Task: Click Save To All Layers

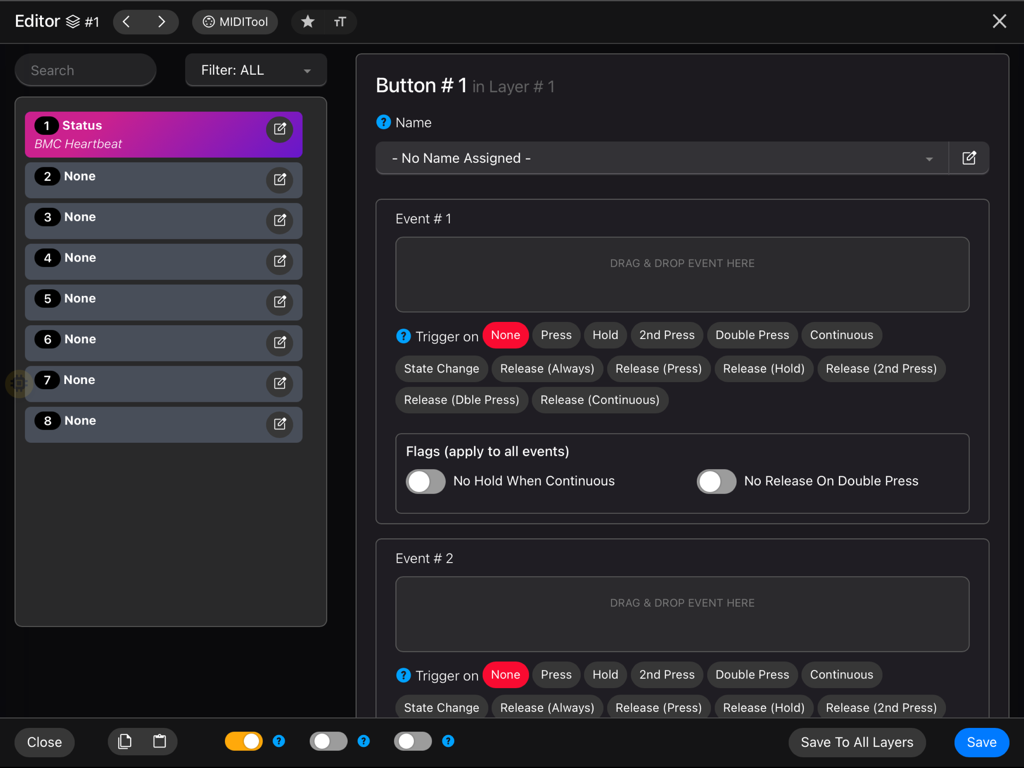Action: point(856,742)
